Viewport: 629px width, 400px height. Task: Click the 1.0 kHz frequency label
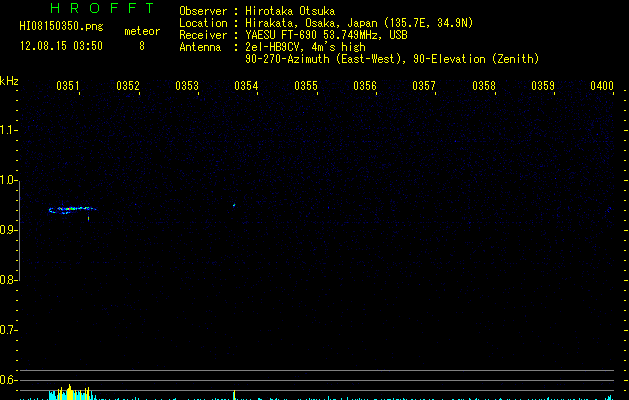(x=8, y=180)
